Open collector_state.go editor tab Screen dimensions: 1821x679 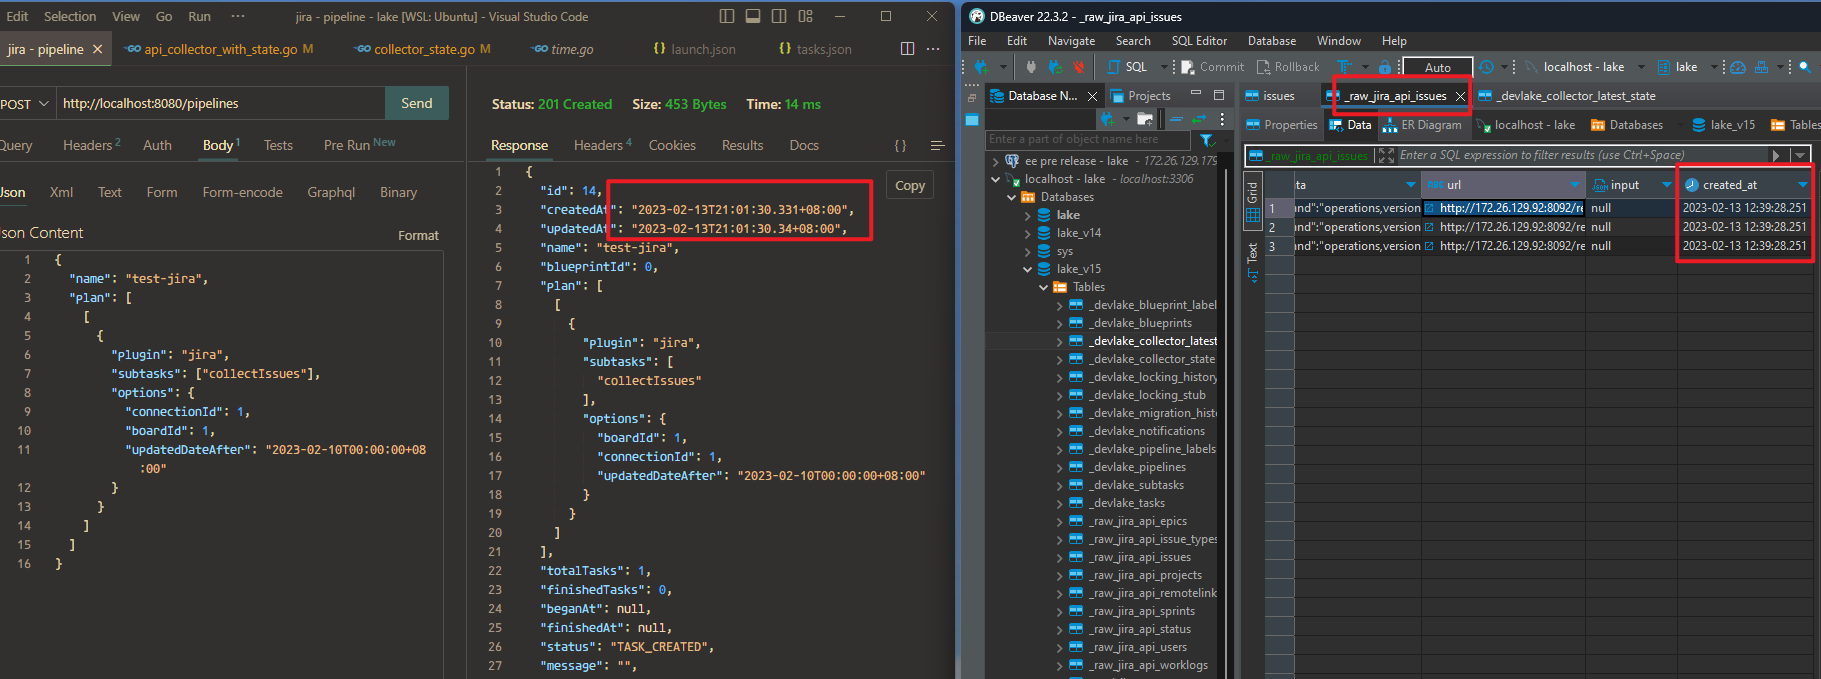tap(423, 49)
